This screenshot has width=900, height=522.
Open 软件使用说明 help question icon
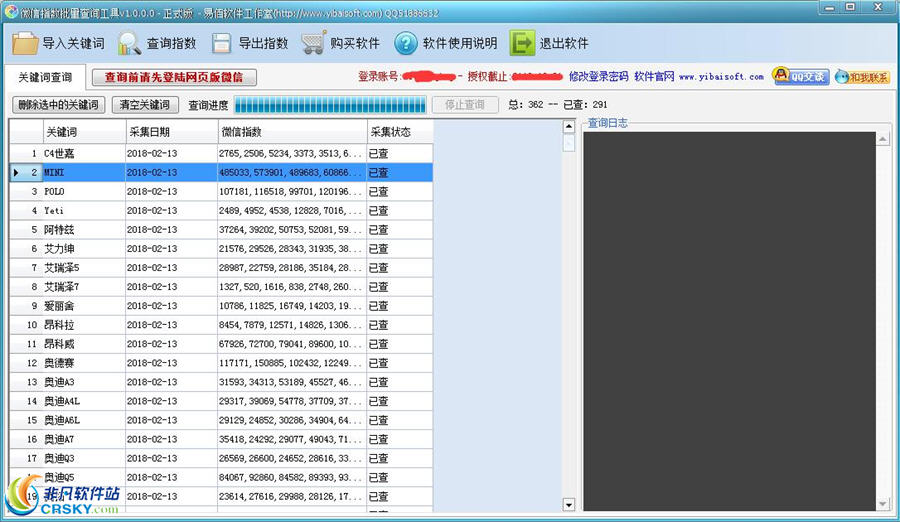coord(405,43)
